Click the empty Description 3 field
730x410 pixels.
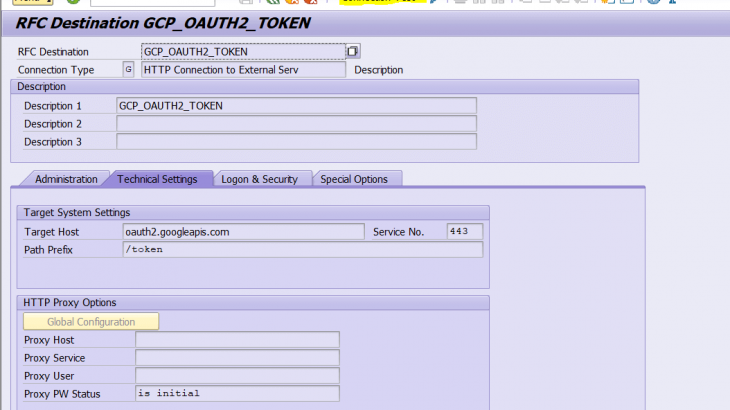tap(296, 142)
